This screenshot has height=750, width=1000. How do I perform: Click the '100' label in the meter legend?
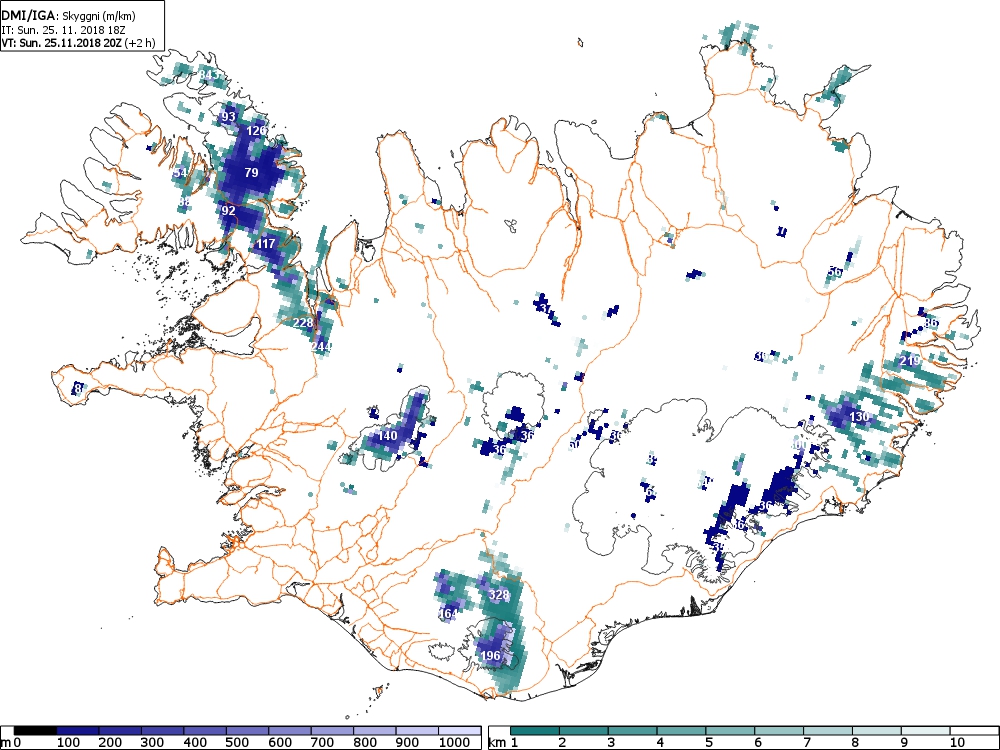[x=68, y=743]
